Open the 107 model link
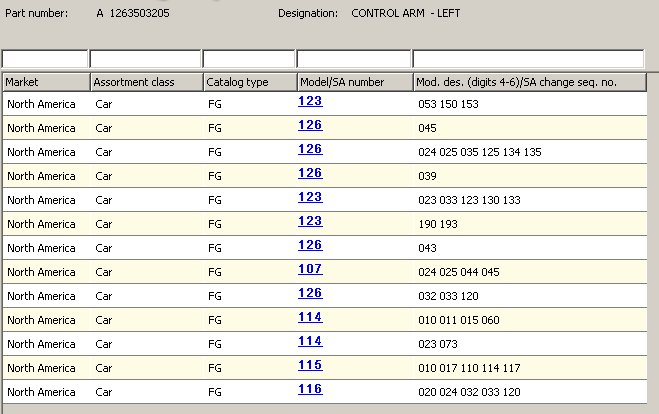Screen dimensions: 659x414 click(x=310, y=269)
